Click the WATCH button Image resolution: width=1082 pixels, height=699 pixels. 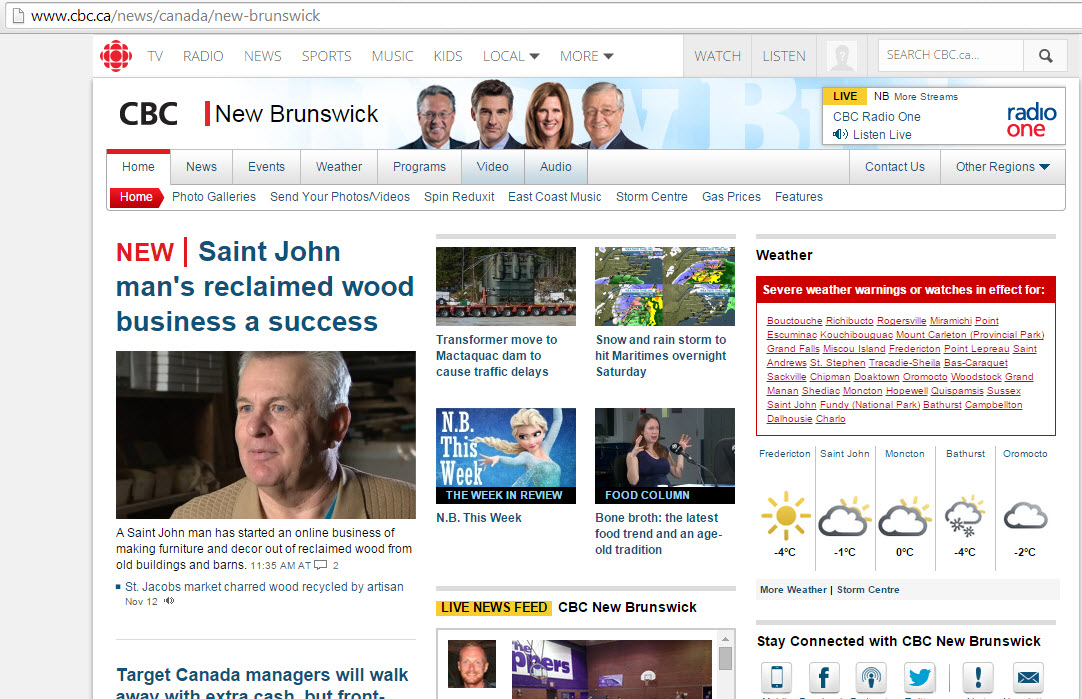point(718,56)
